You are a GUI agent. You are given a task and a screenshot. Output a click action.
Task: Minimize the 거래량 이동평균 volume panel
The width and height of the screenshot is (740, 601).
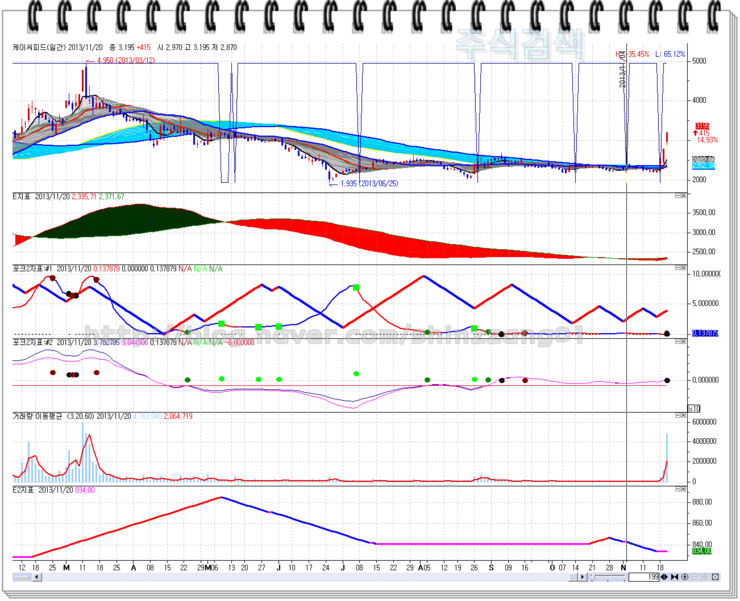pyautogui.click(x=678, y=415)
